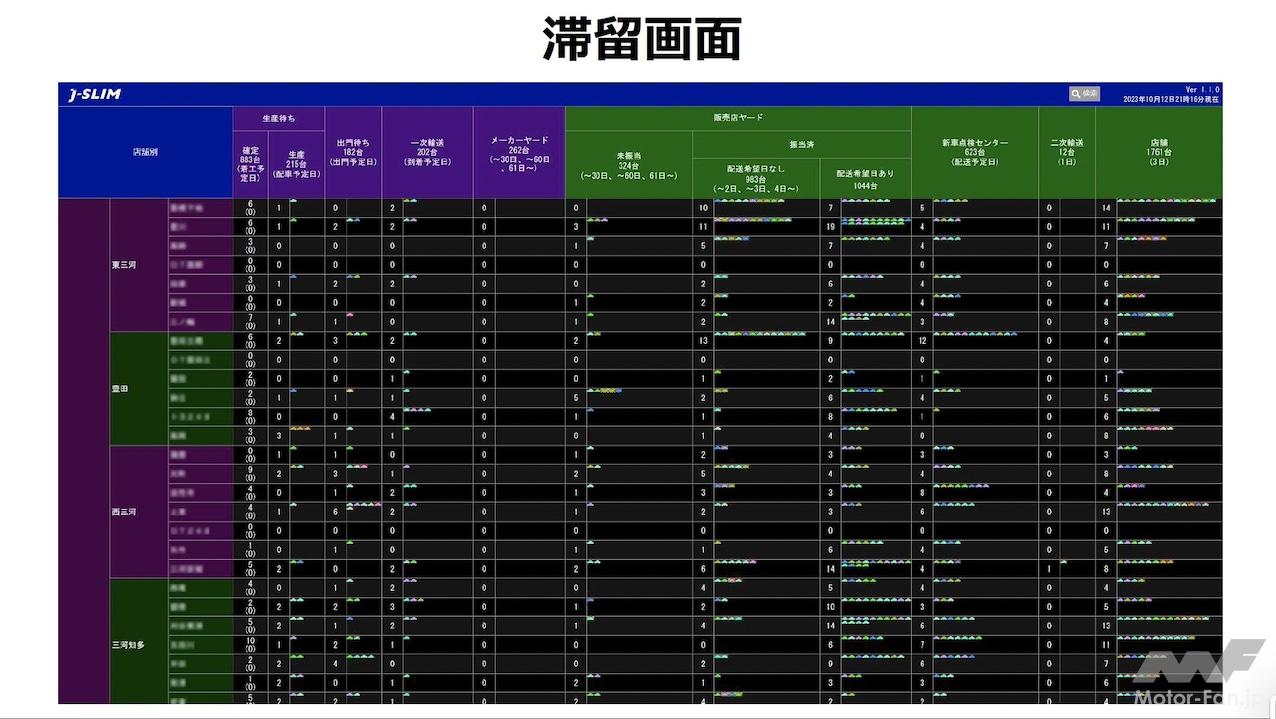Select the 販売店ヤード group header
Screen dimensions: 1276x719
point(737,118)
